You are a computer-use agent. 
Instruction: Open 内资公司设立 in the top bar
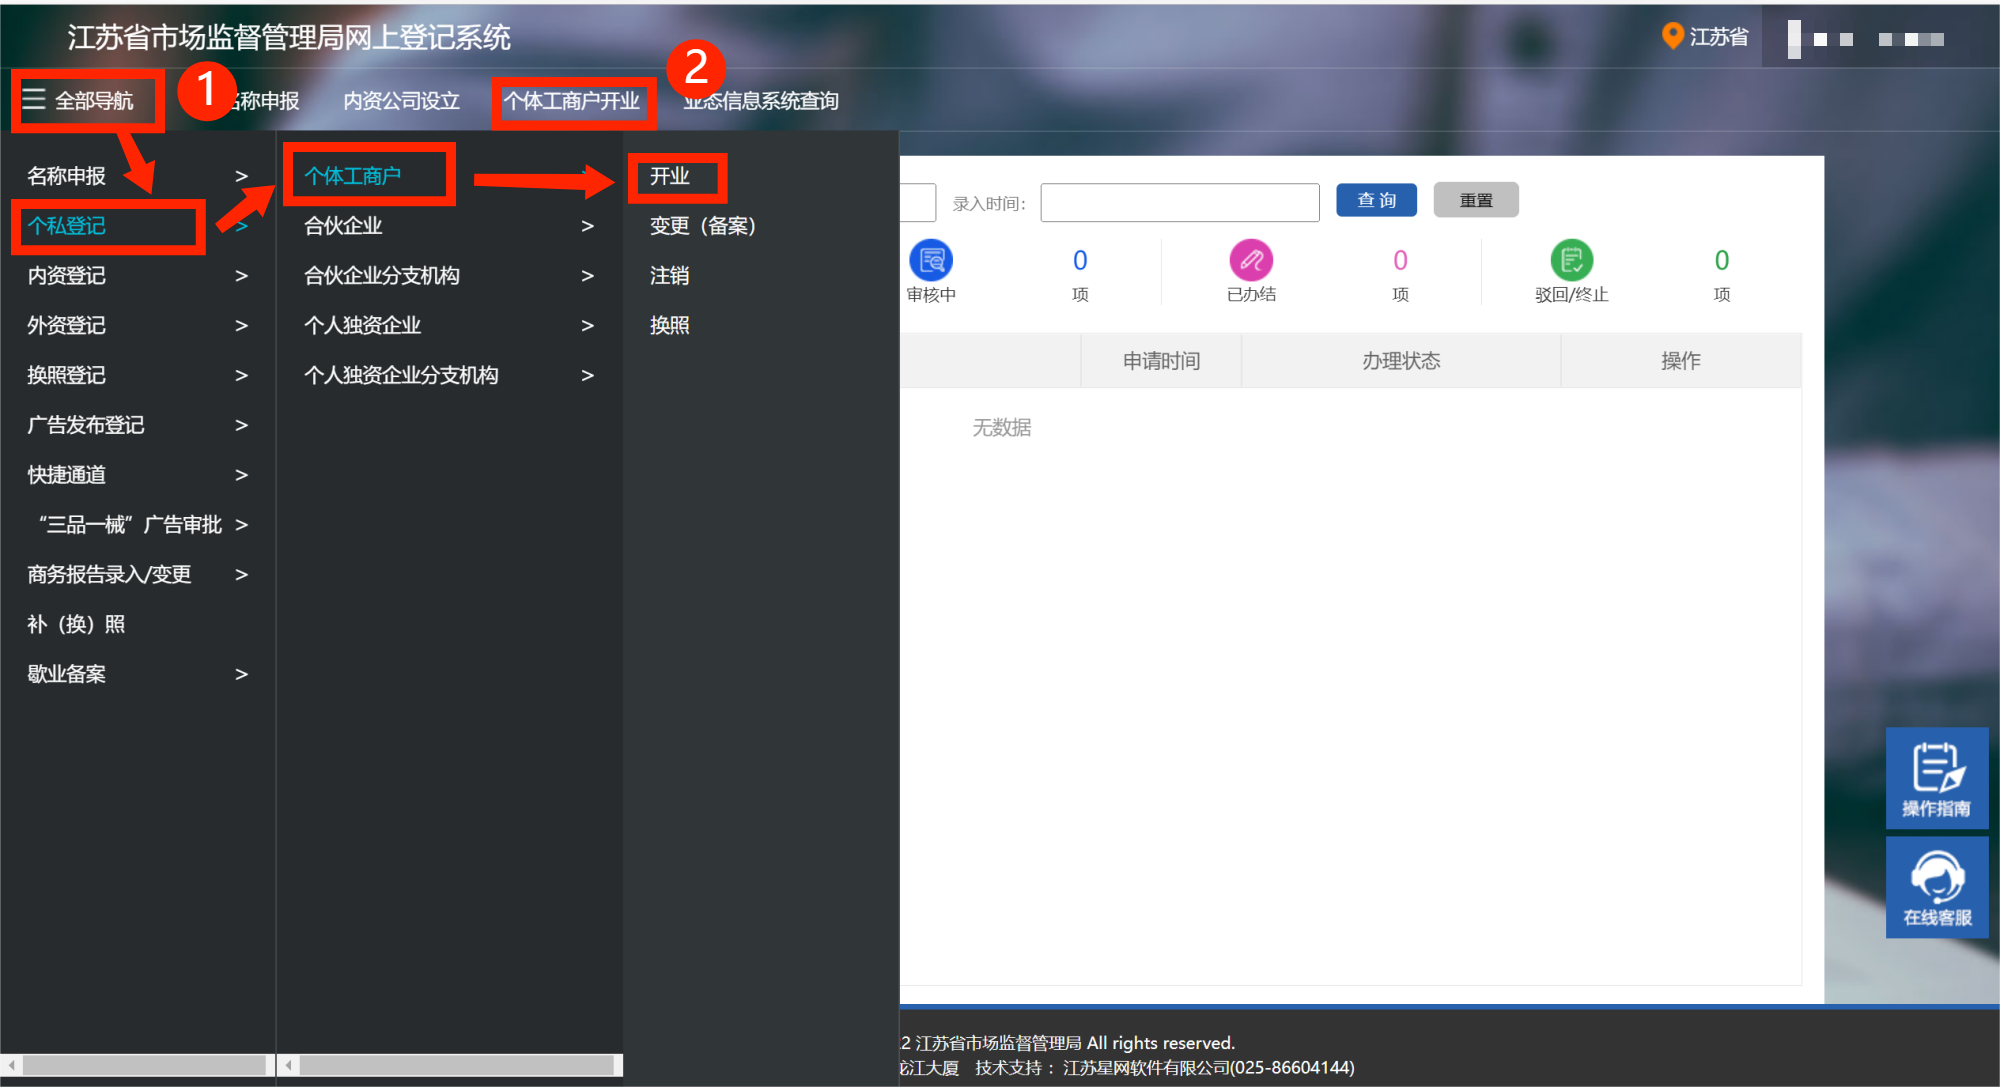(x=401, y=101)
